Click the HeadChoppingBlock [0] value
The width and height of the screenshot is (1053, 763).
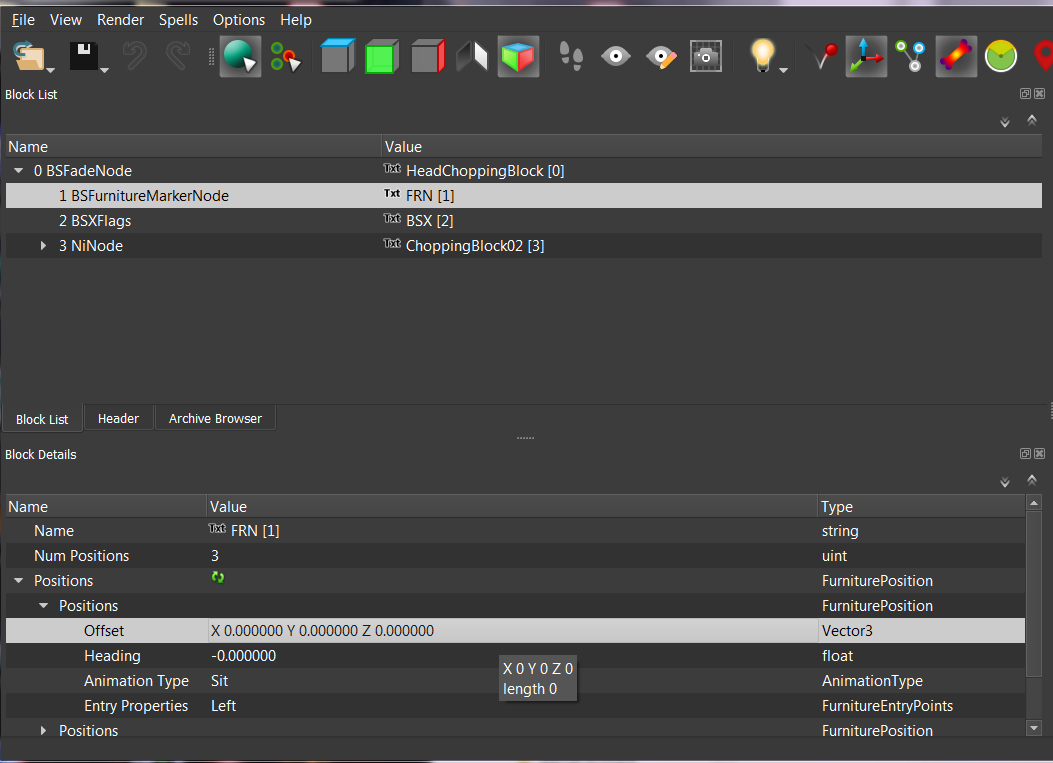[485, 171]
